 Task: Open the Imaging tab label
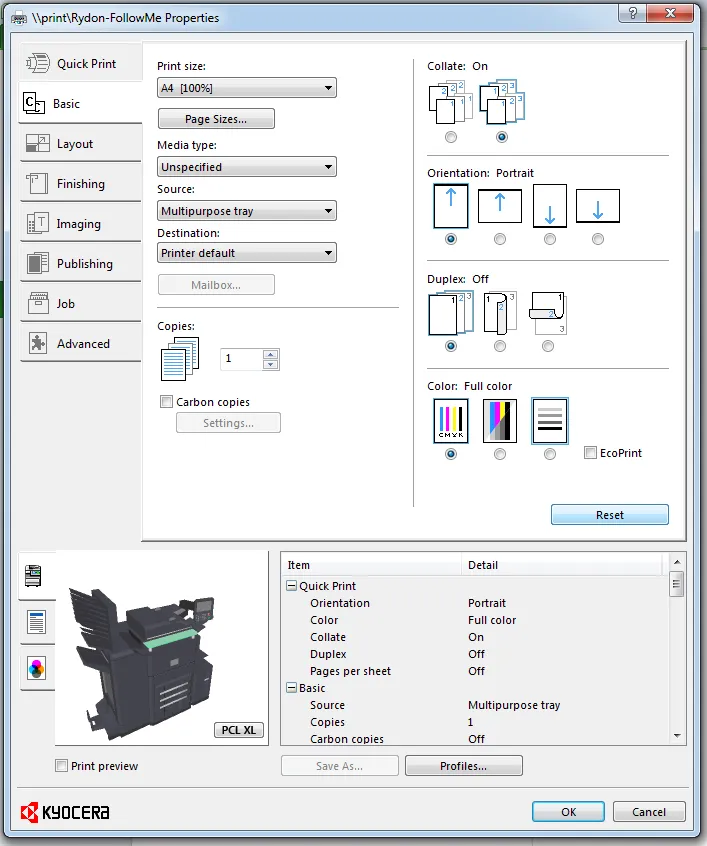coord(79,224)
